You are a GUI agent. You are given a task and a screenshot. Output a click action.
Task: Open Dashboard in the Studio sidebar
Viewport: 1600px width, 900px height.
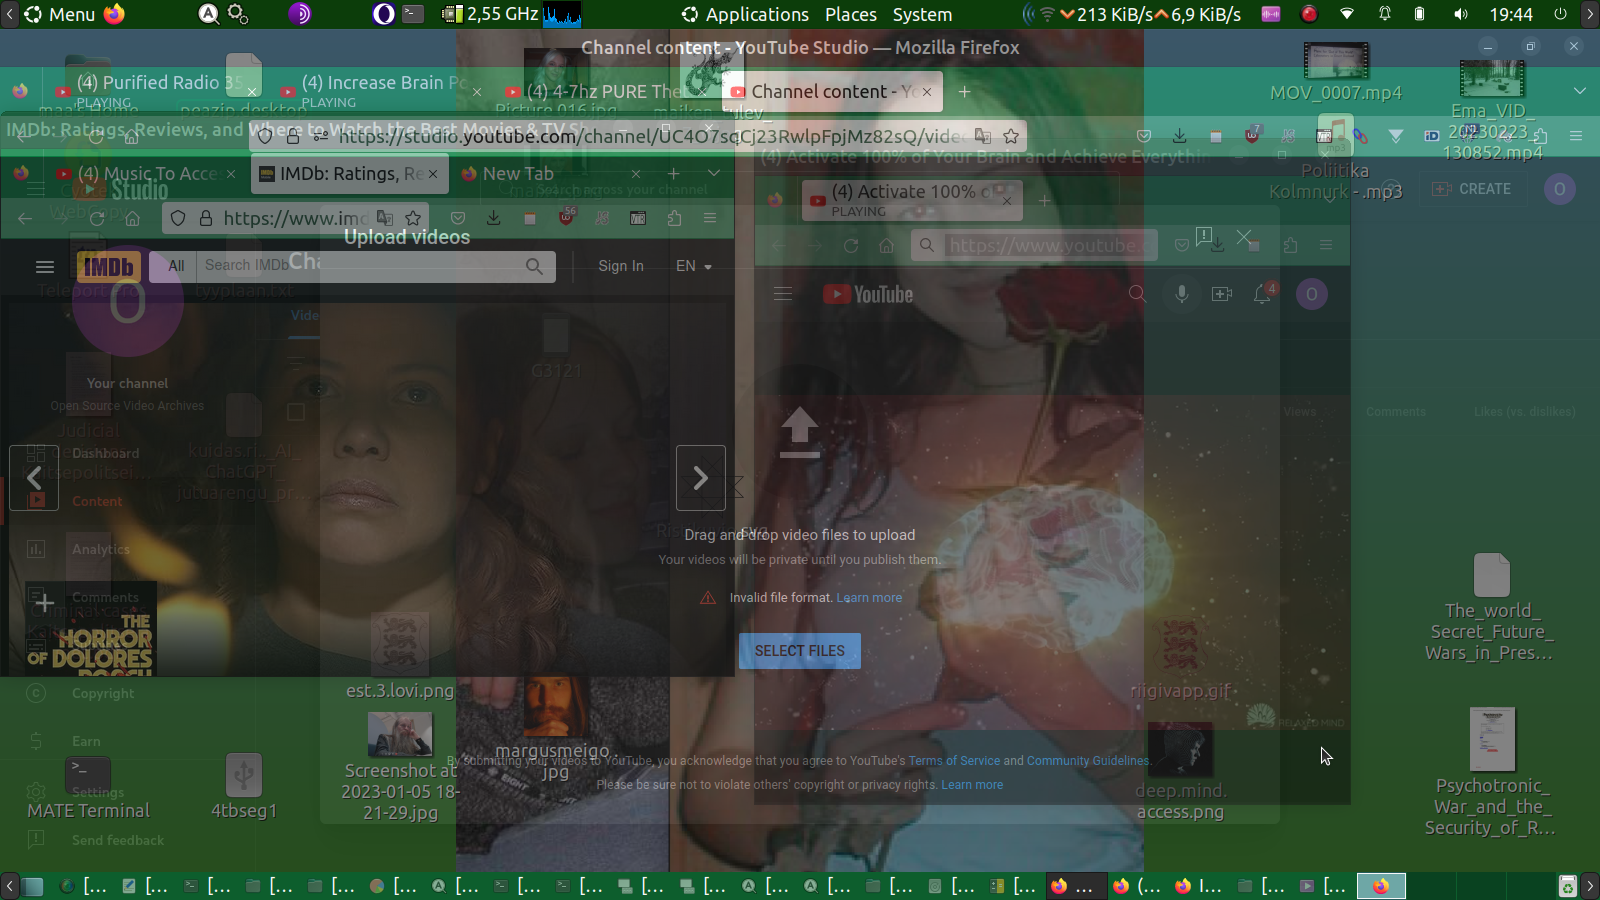(105, 453)
